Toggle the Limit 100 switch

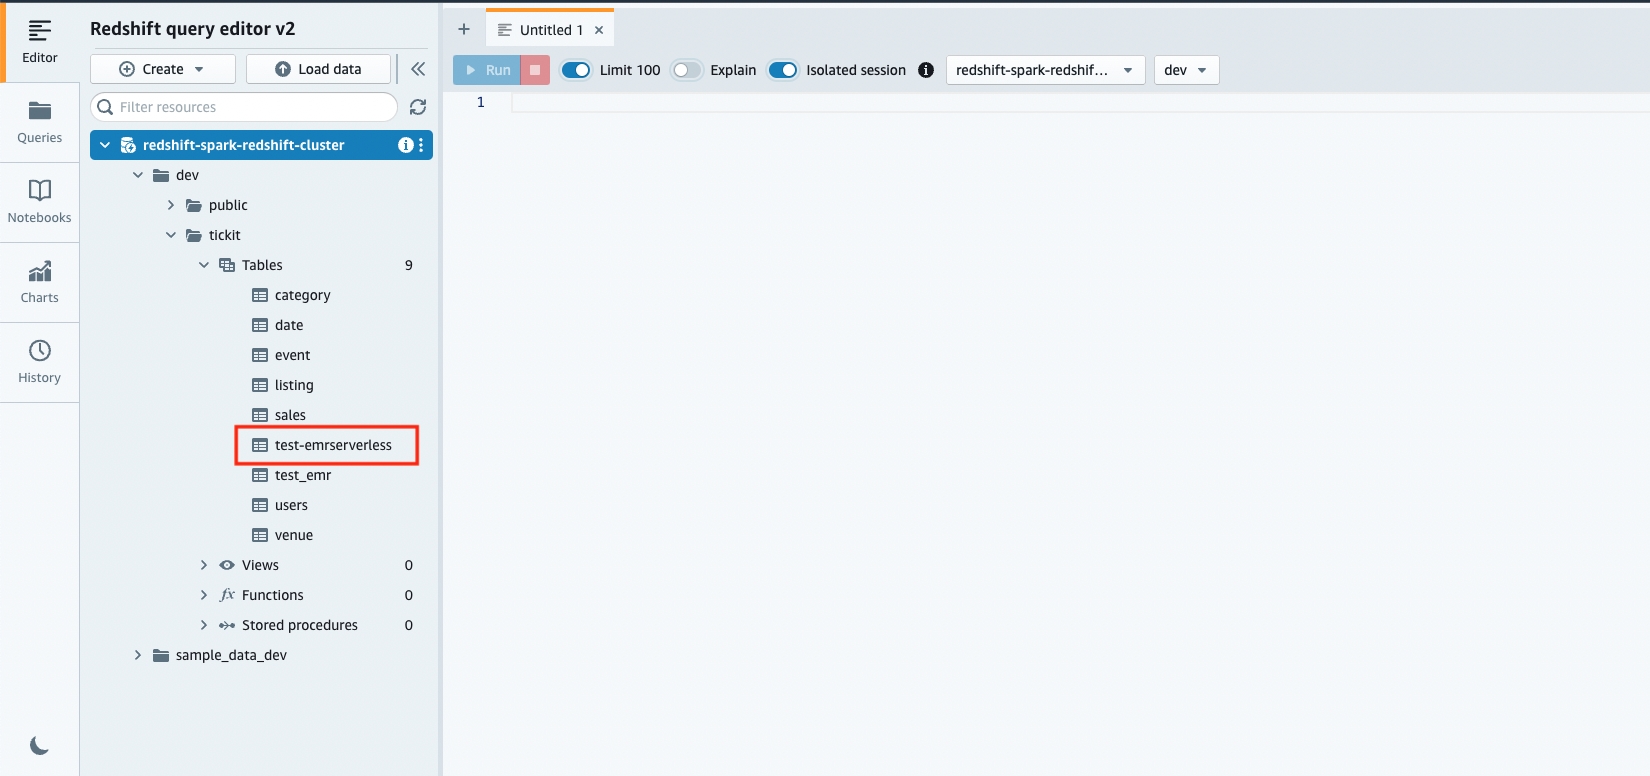[576, 70]
